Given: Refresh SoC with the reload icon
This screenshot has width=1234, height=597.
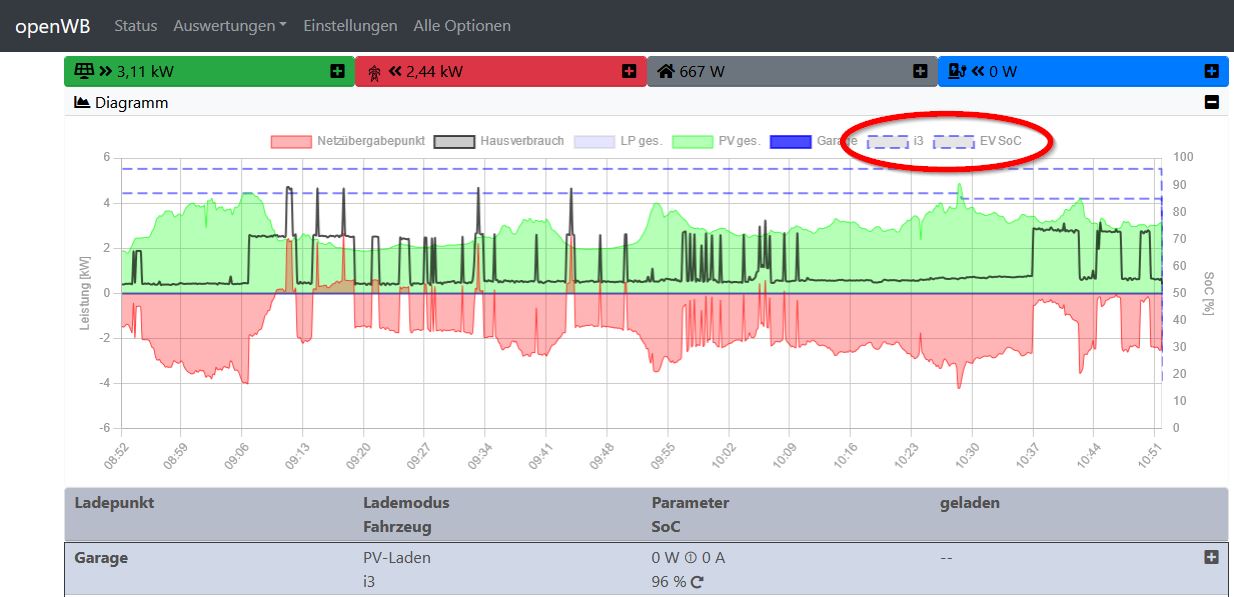Looking at the screenshot, I should click(697, 581).
